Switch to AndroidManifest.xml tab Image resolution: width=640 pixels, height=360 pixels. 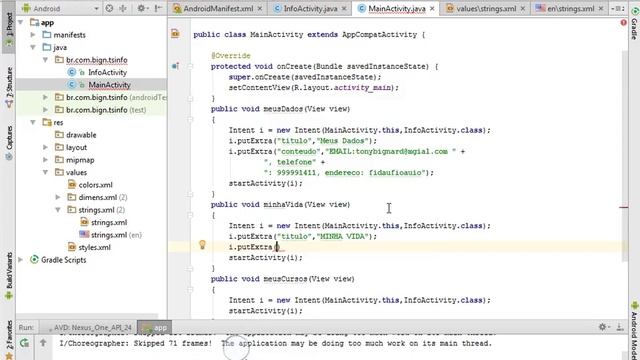(218, 9)
